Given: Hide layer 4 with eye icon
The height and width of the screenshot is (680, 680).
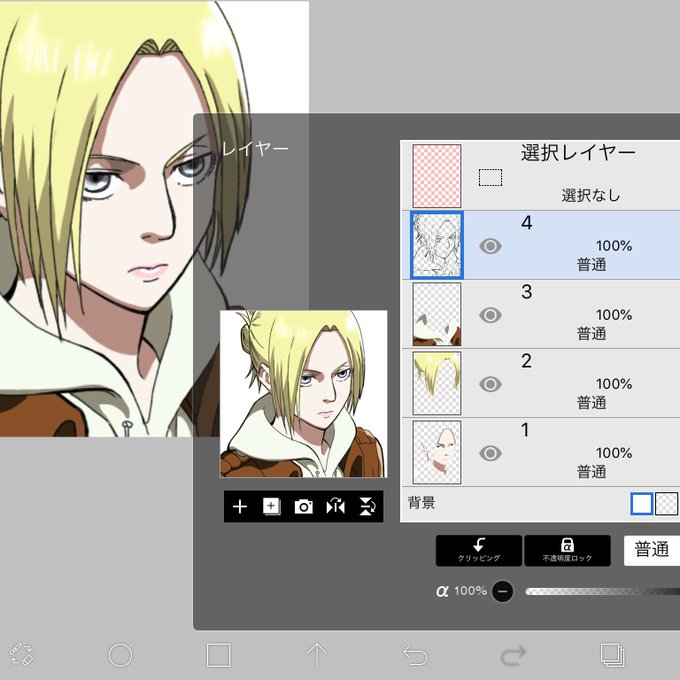Looking at the screenshot, I should click(x=490, y=246).
